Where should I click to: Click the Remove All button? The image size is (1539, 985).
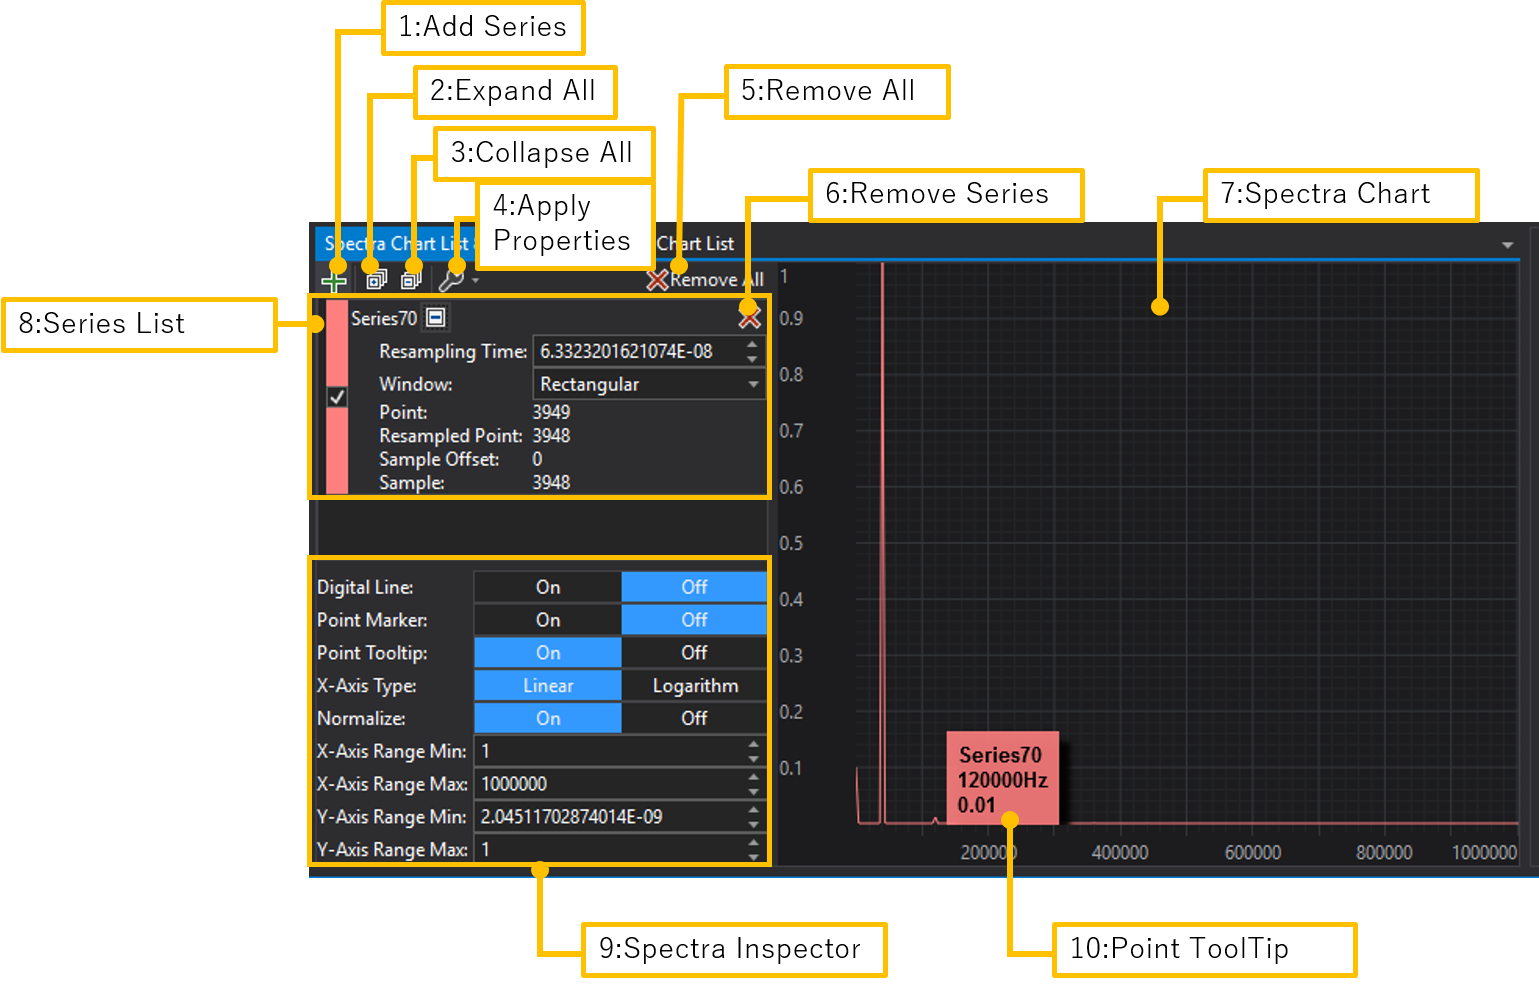pos(706,280)
